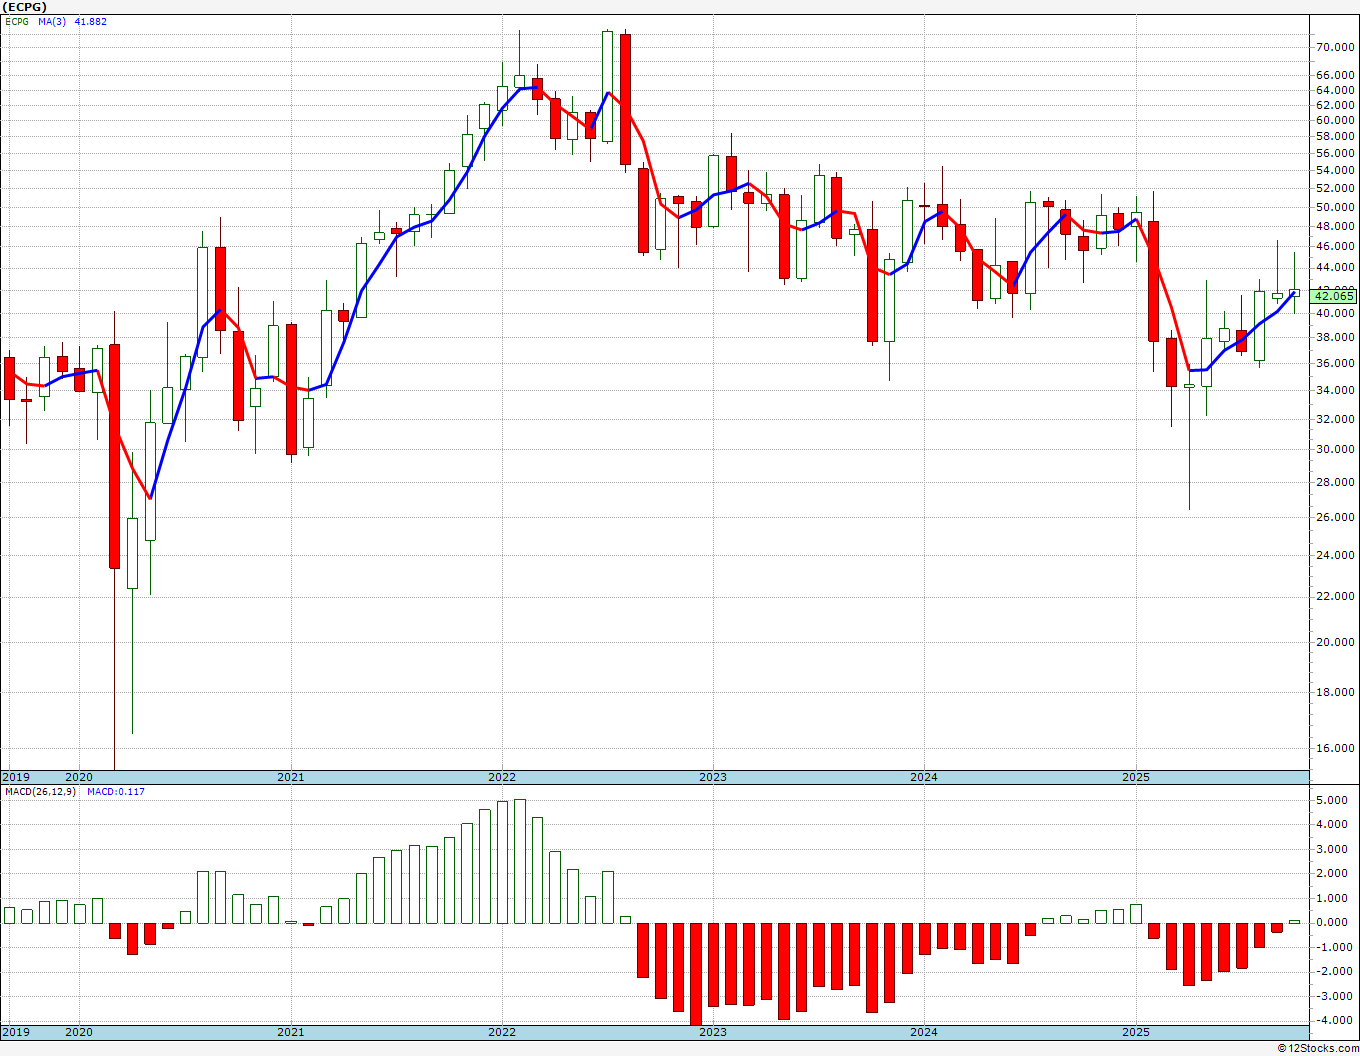Viewport: 1360px width, 1056px height.
Task: Click the 36.000 price axis label
Action: pos(1335,363)
